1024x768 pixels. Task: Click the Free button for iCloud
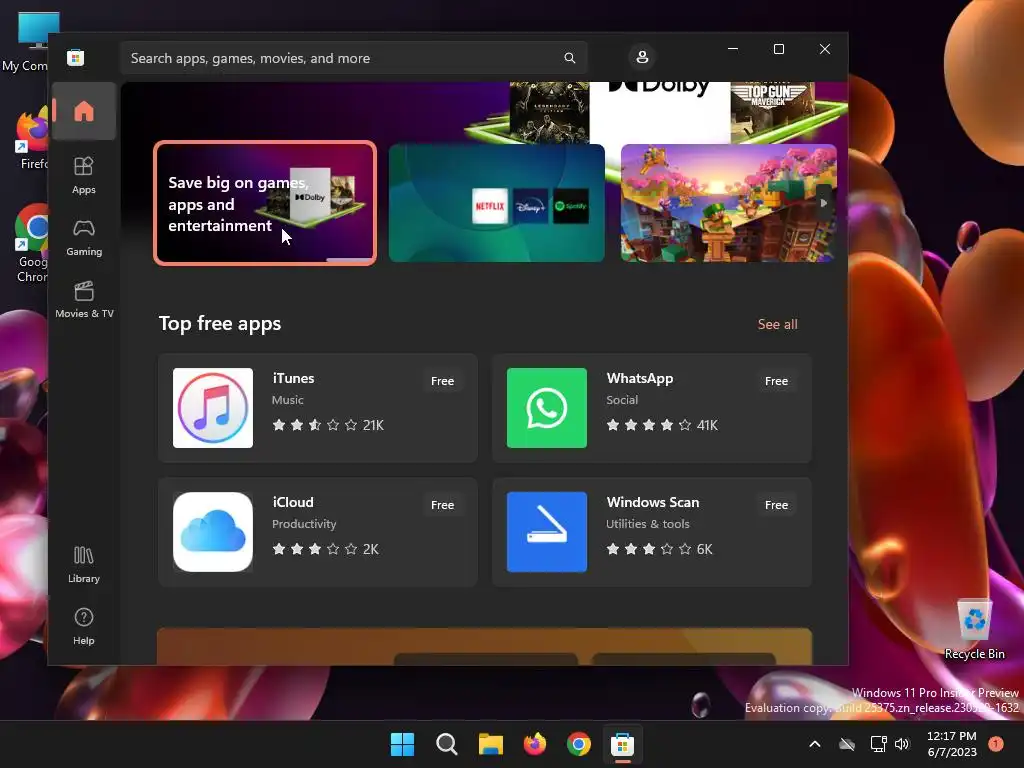(x=442, y=505)
